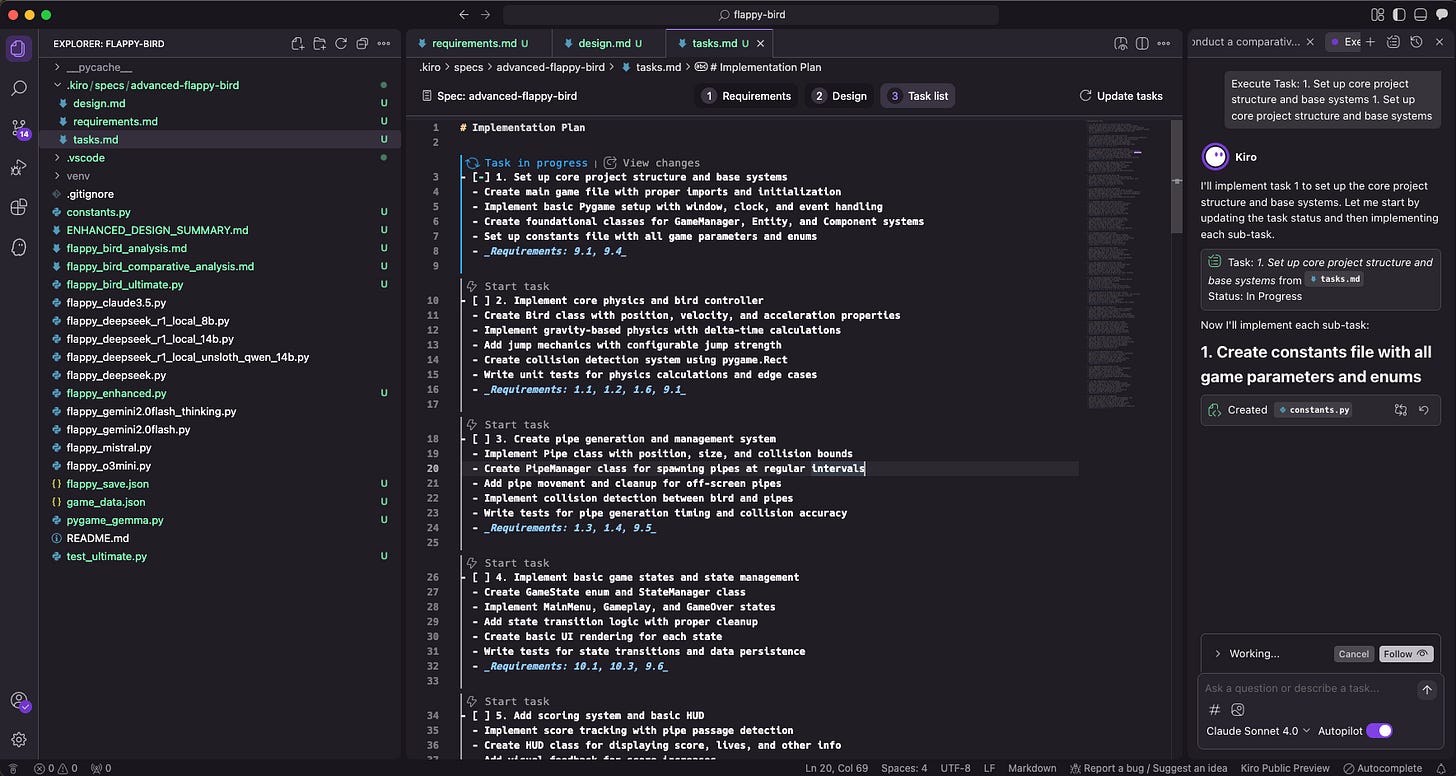
Task: Add context with the # icon
Action: pos(1215,710)
